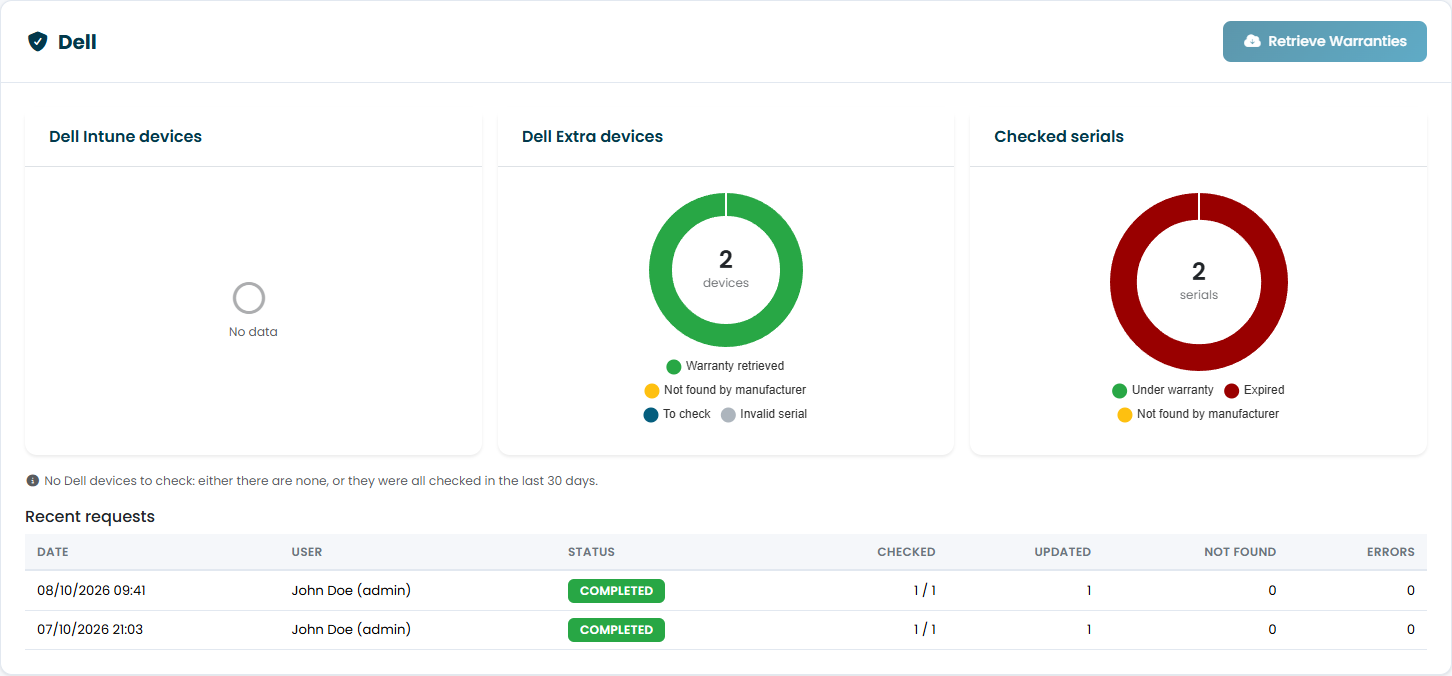
Task: Select the USER column header
Action: (x=307, y=552)
